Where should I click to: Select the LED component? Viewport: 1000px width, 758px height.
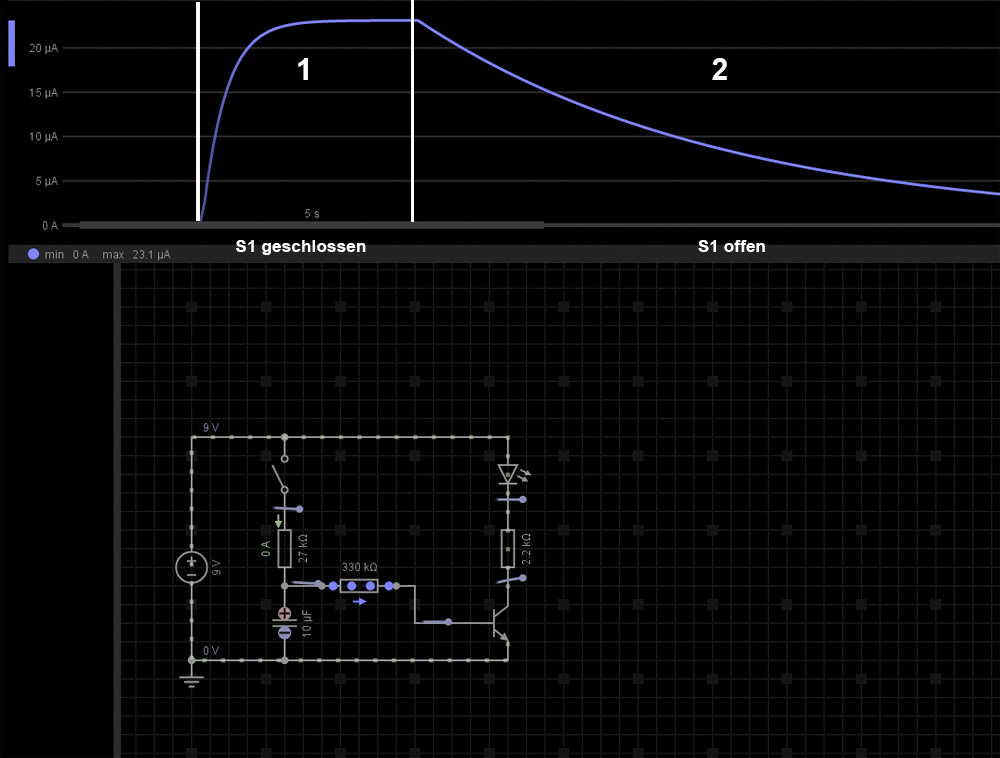pyautogui.click(x=508, y=474)
